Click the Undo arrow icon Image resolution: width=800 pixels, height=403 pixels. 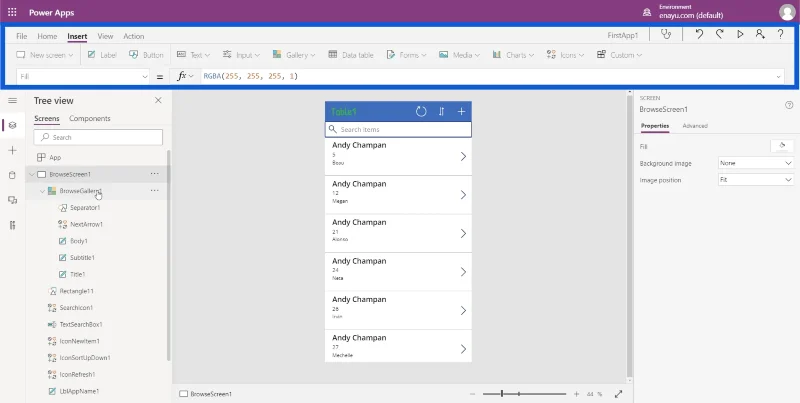pos(699,34)
